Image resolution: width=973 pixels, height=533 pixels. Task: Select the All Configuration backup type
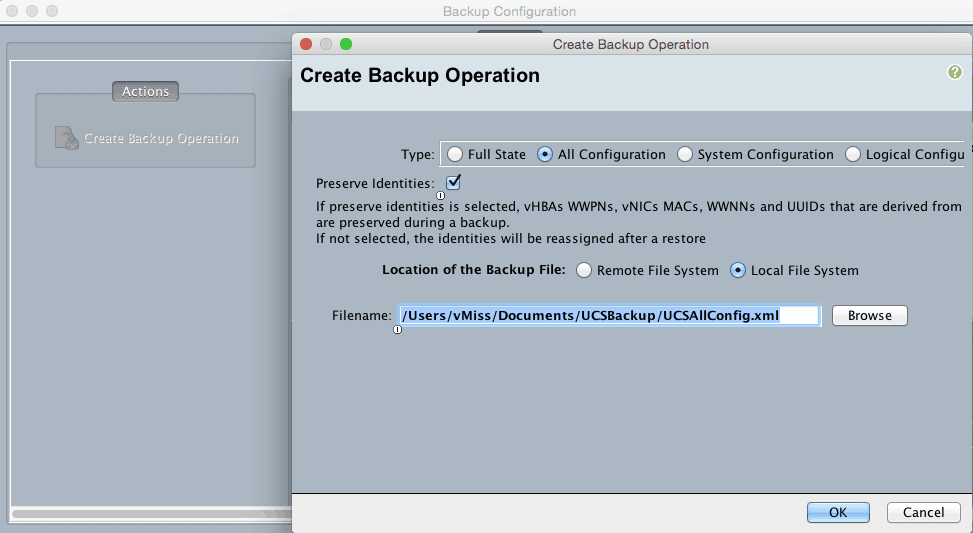point(545,155)
